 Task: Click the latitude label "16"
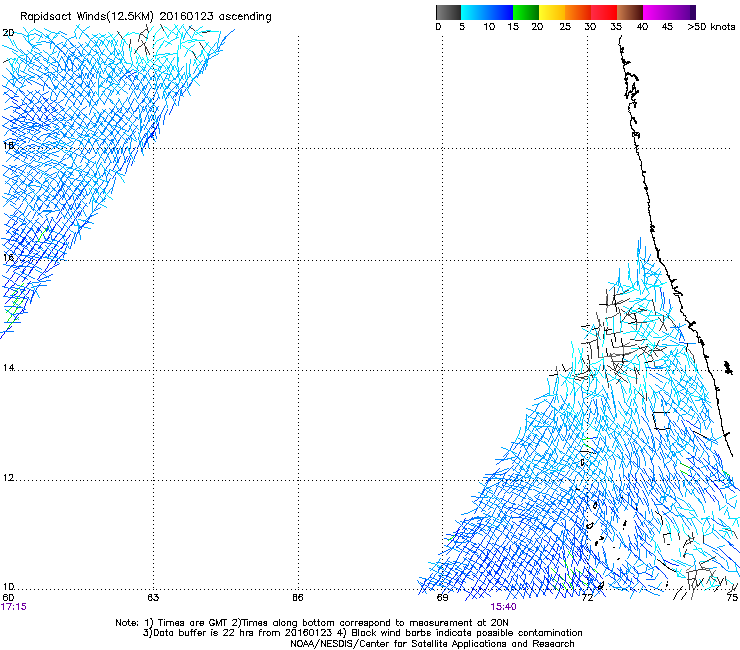pyautogui.click(x=8, y=257)
